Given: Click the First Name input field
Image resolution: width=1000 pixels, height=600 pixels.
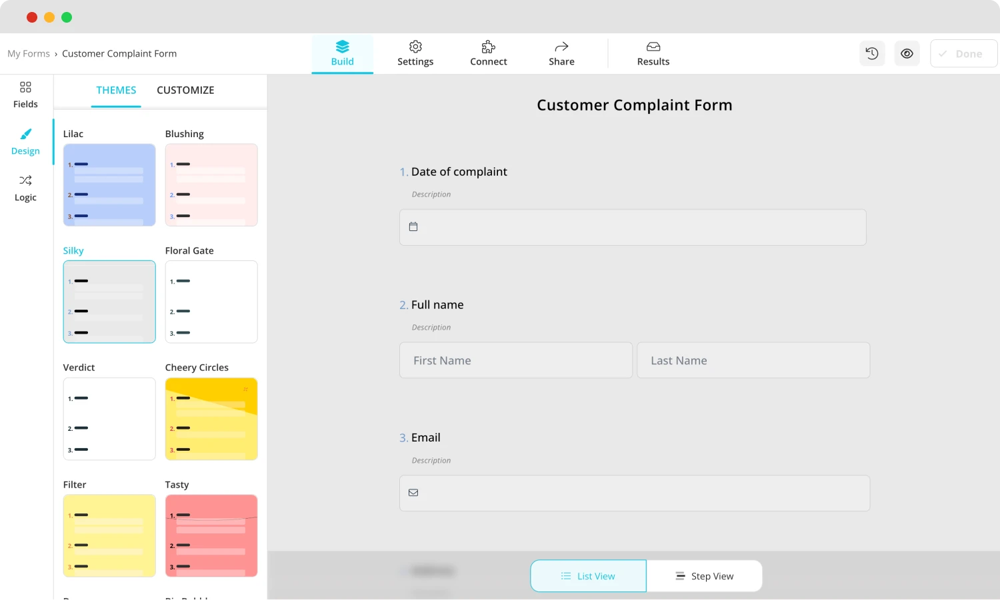Looking at the screenshot, I should tap(515, 360).
